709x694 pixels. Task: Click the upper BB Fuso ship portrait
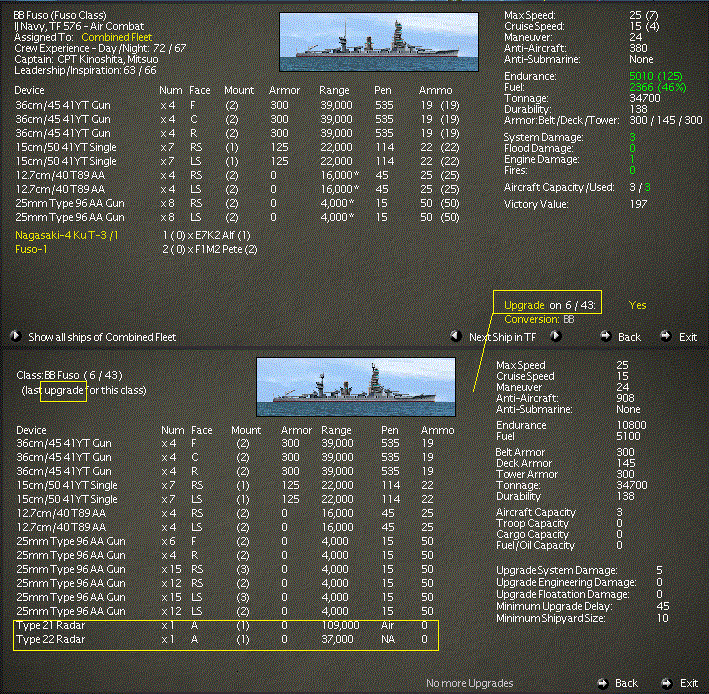pyautogui.click(x=379, y=42)
